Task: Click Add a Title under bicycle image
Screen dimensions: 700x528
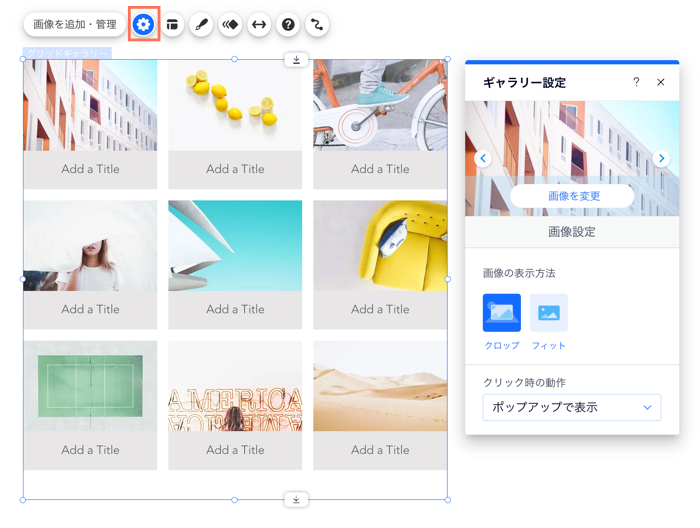Action: coord(380,169)
